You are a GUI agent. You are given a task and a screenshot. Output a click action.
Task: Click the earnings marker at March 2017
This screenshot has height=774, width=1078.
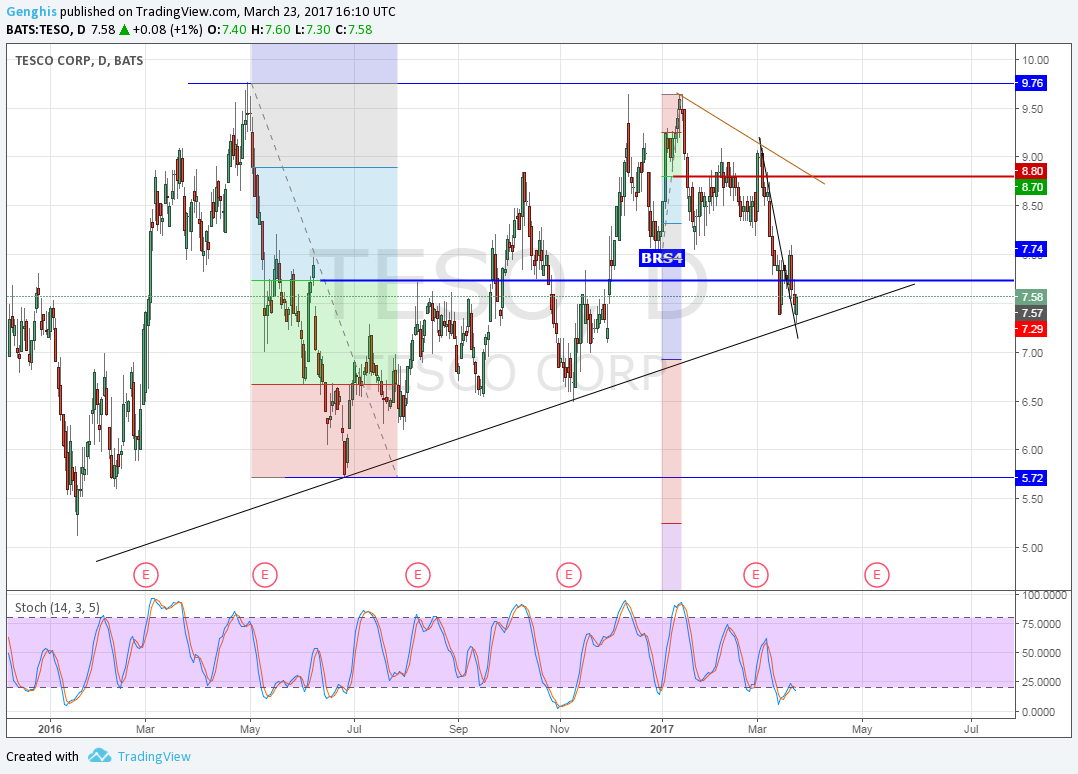756,575
